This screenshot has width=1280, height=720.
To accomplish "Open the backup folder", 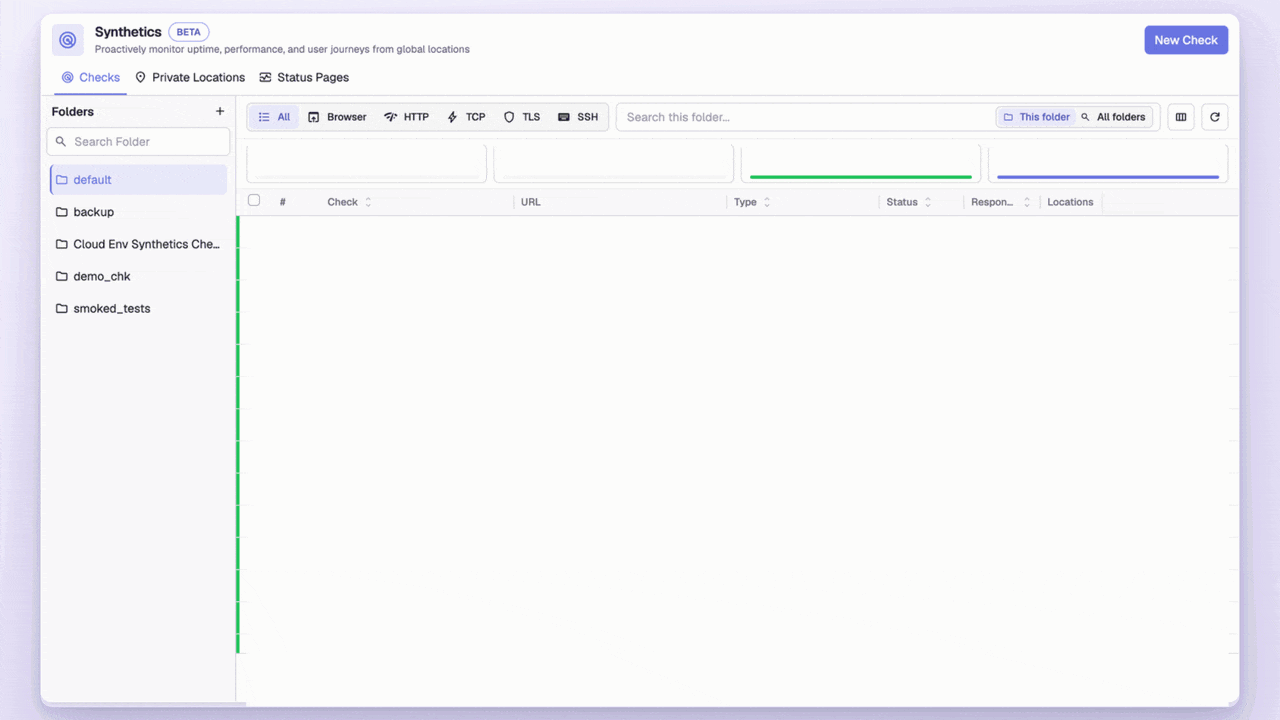I will tap(138, 212).
